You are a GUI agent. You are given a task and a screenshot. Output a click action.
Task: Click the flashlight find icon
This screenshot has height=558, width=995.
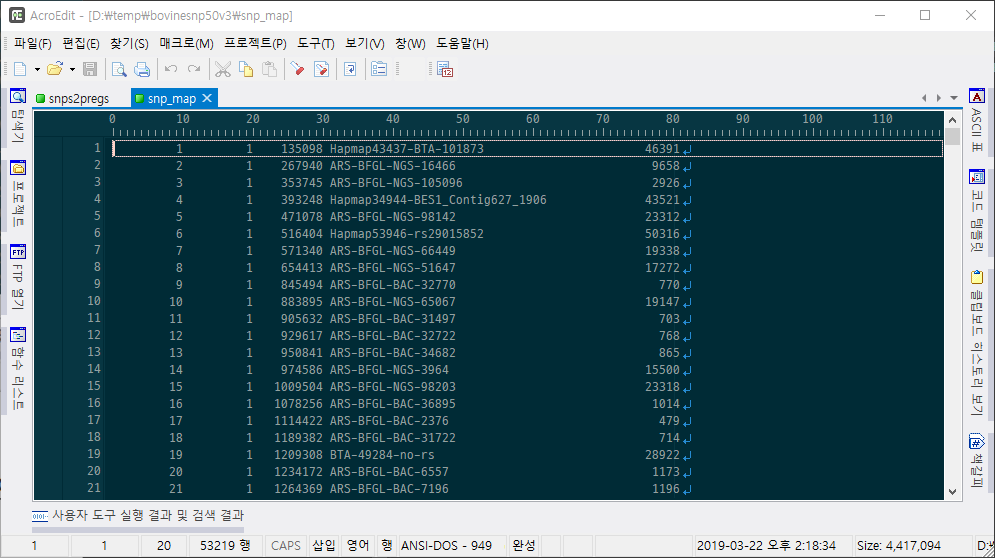coord(297,69)
